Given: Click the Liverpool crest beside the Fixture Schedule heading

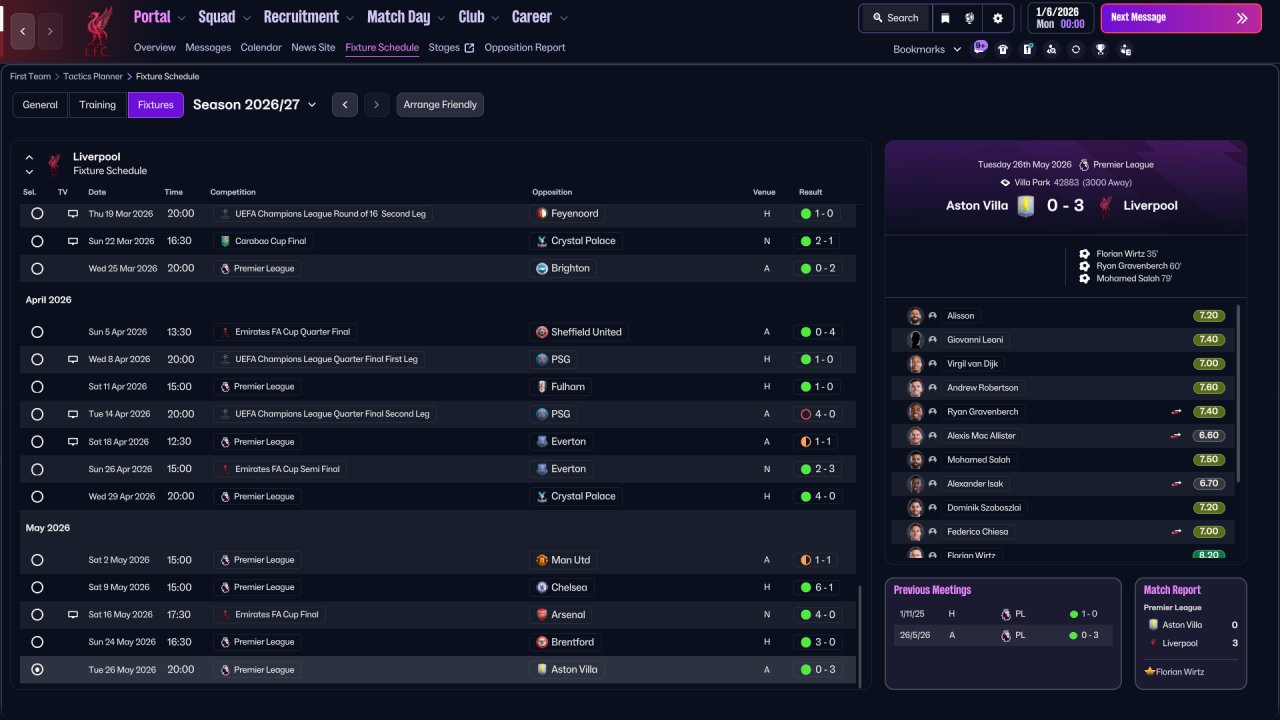Looking at the screenshot, I should (x=55, y=163).
